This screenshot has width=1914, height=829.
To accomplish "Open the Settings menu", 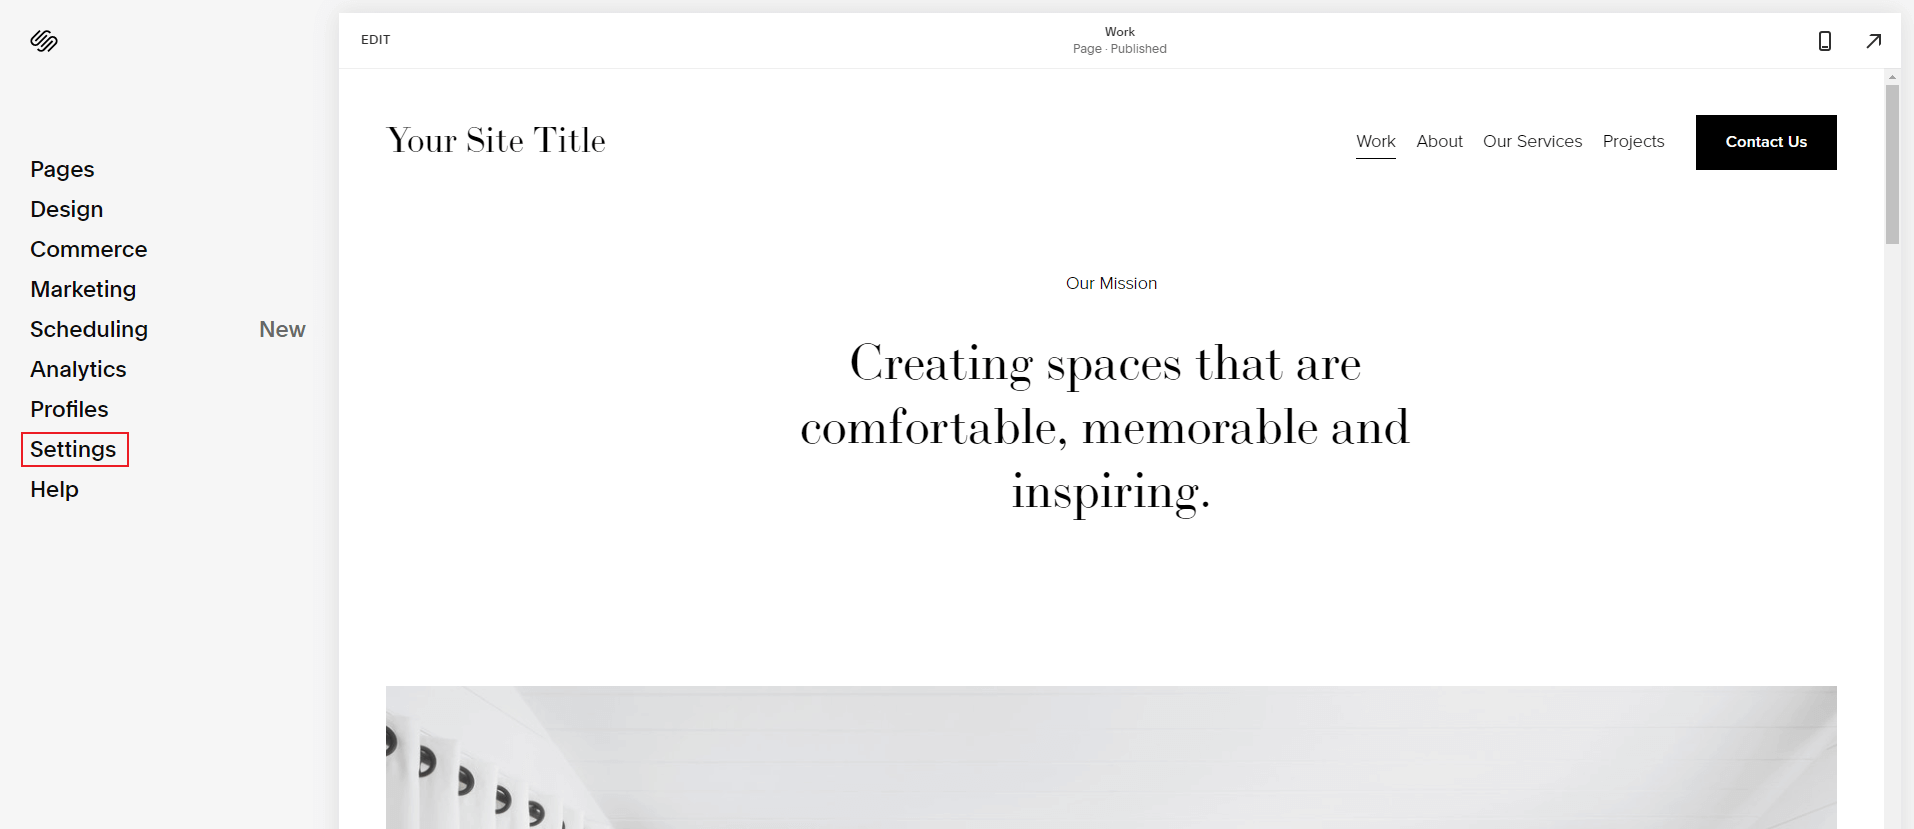I will (73, 449).
